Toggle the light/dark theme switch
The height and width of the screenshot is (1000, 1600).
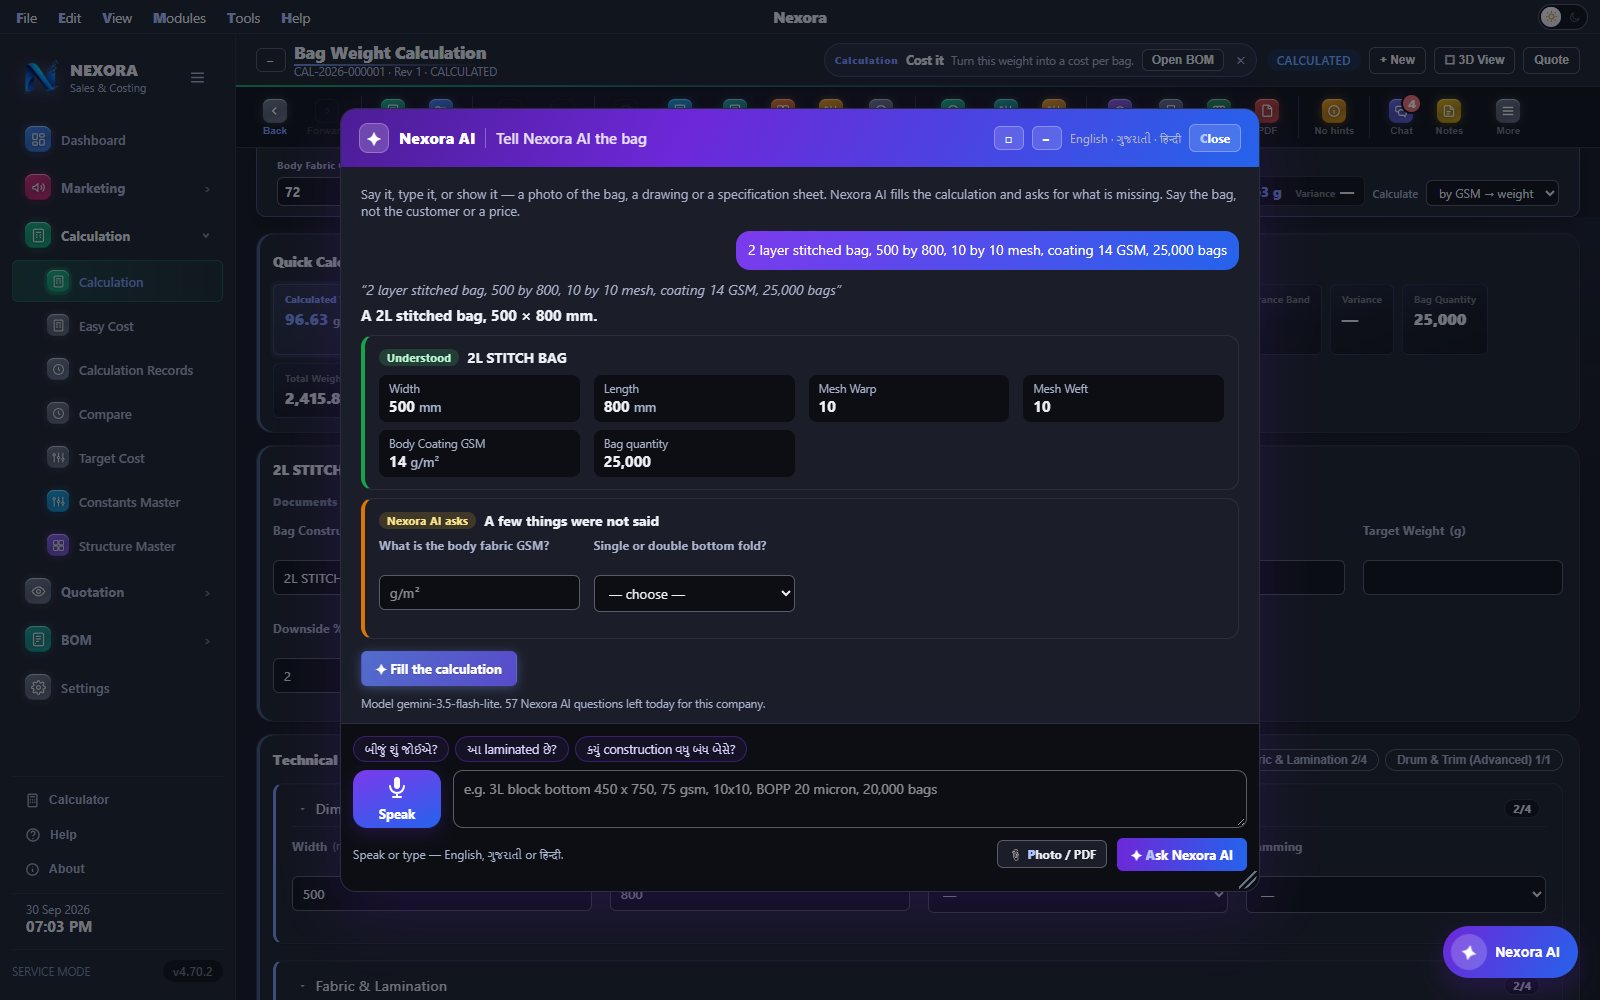tap(1562, 17)
